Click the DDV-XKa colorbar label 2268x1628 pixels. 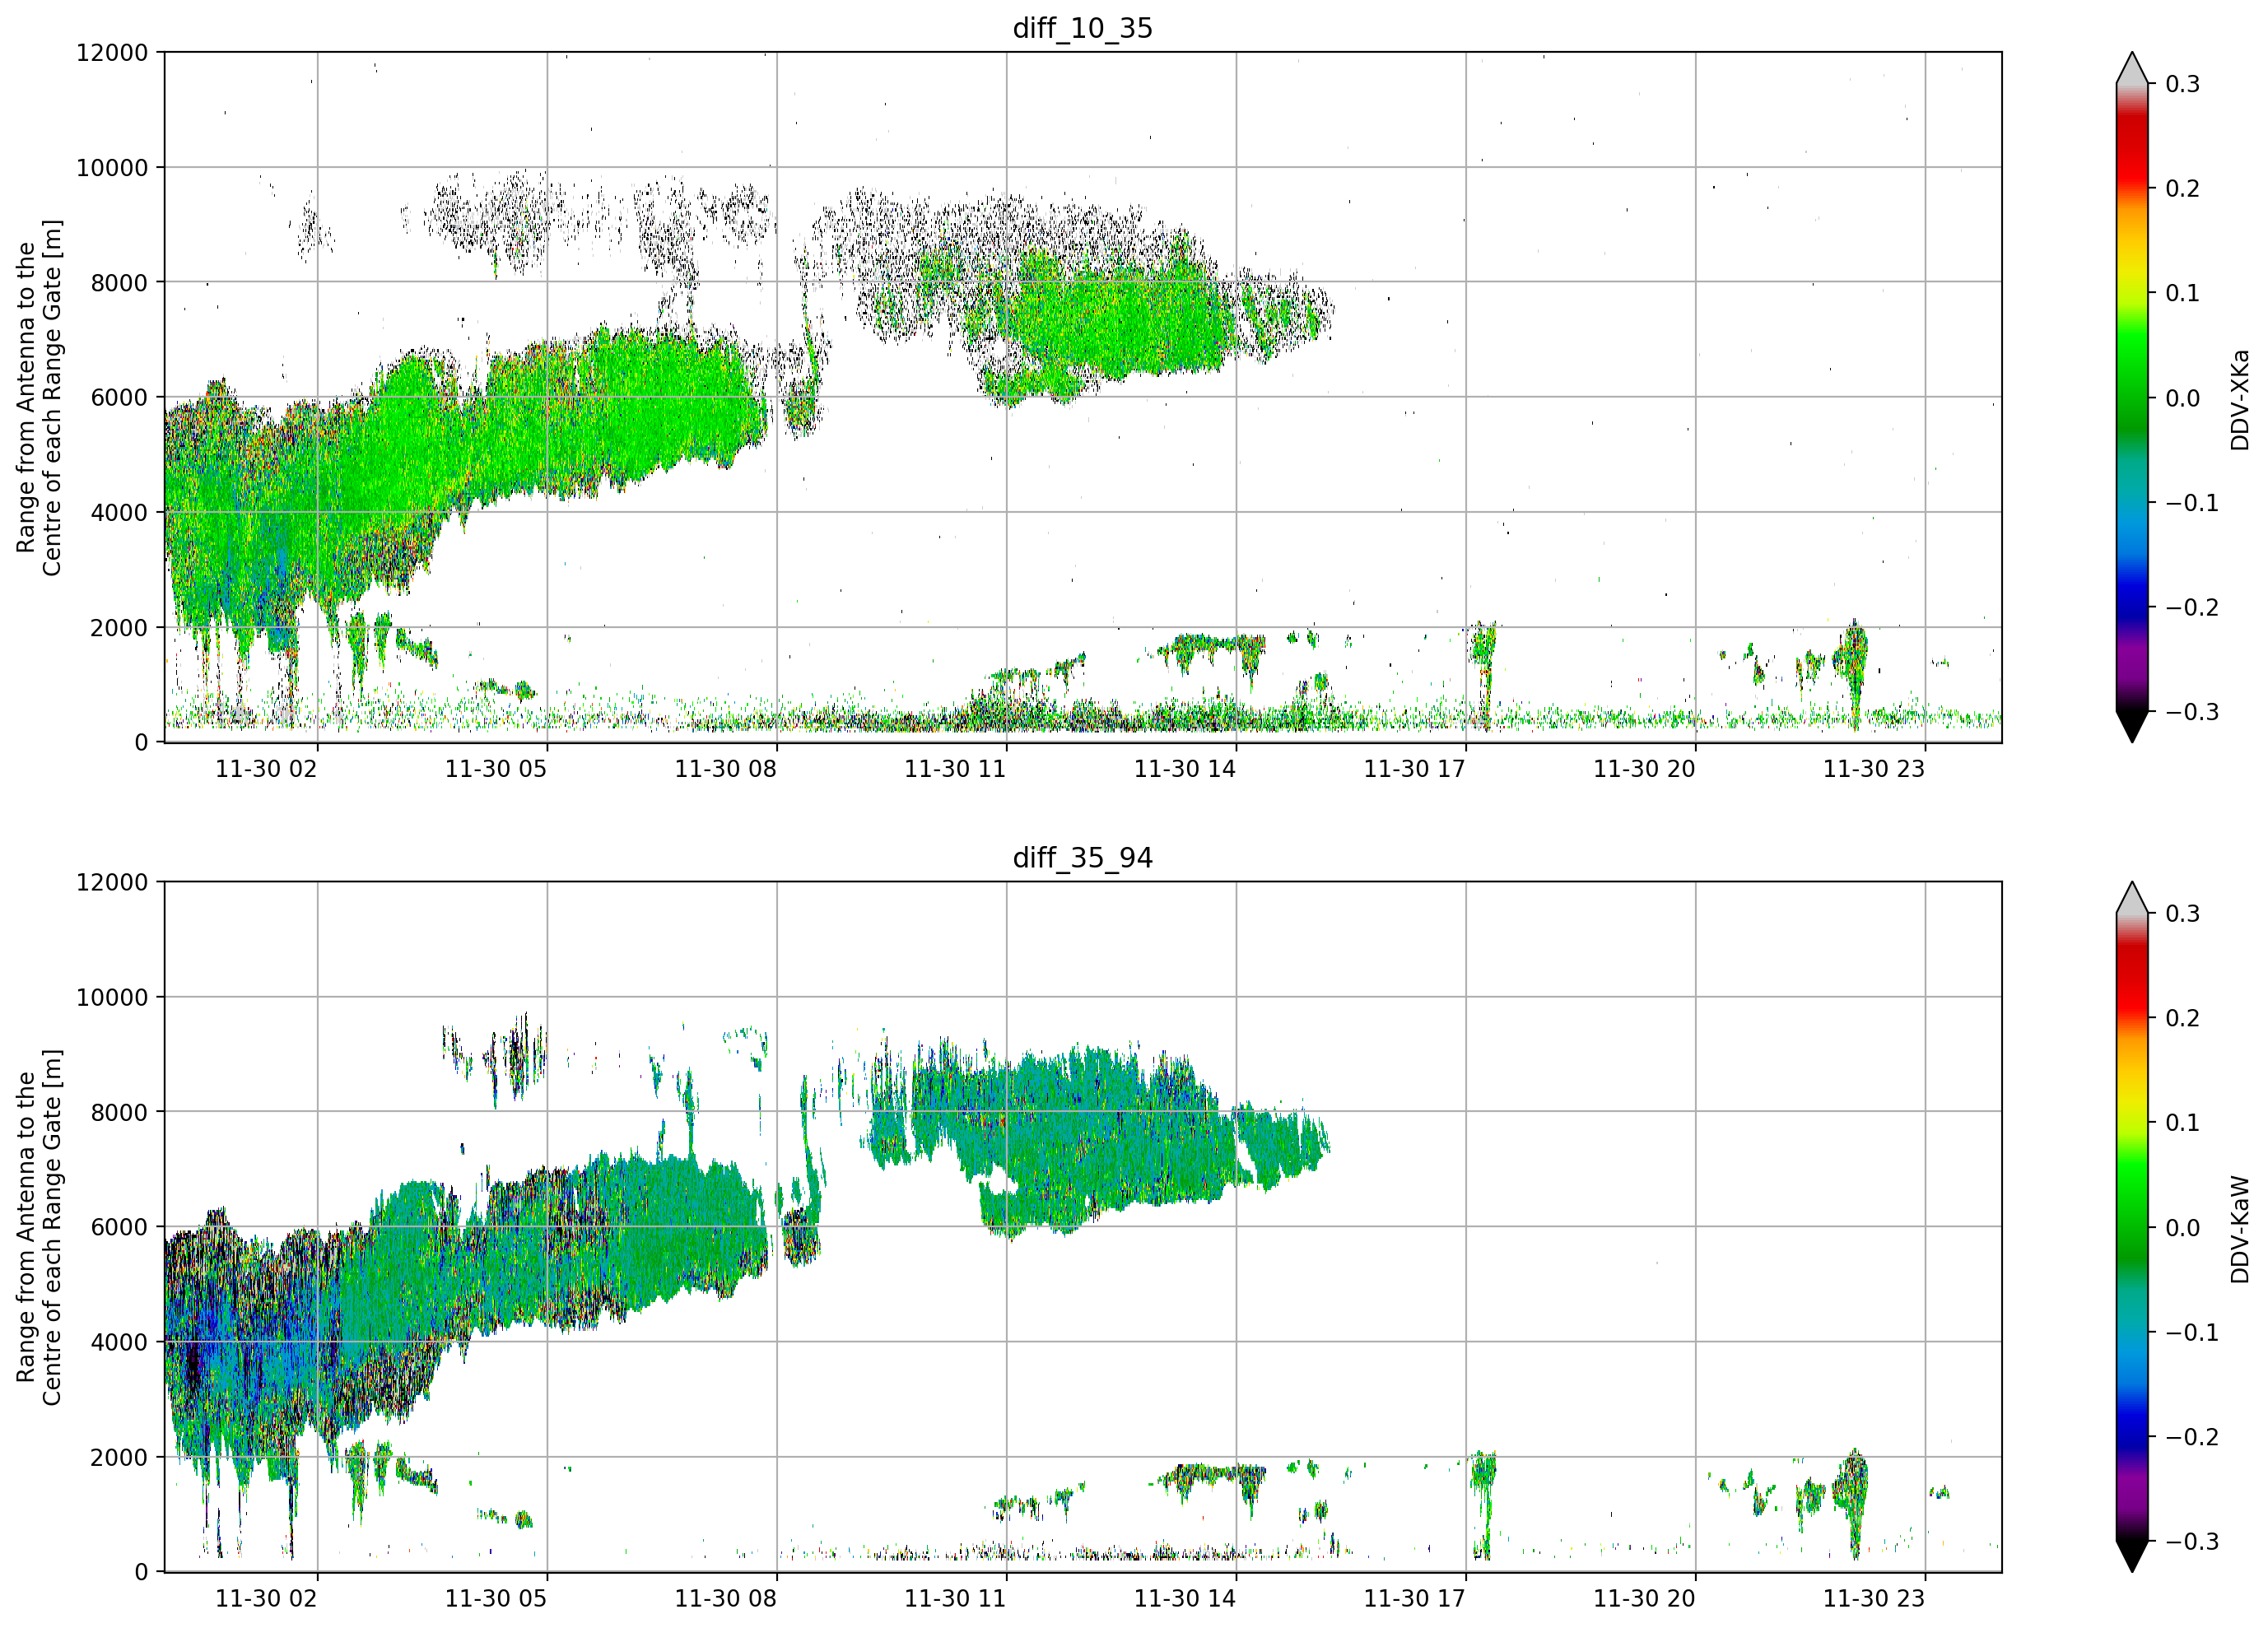click(x=2239, y=399)
